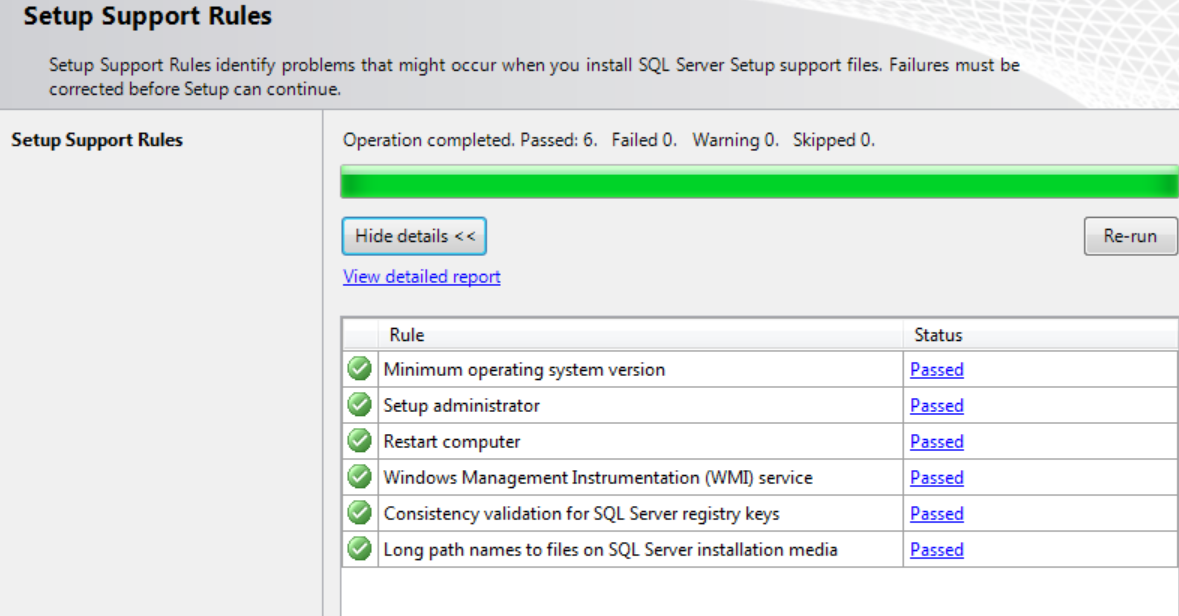Open the View detailed report link
The height and width of the screenshot is (616, 1179).
pyautogui.click(x=422, y=277)
